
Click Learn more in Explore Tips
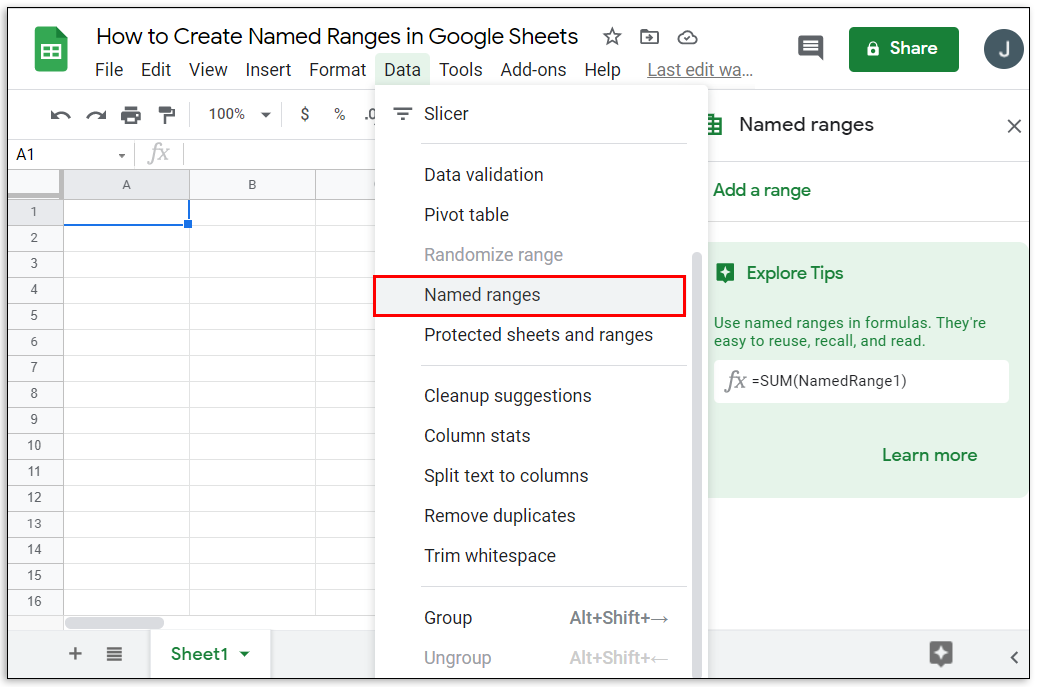(x=929, y=455)
